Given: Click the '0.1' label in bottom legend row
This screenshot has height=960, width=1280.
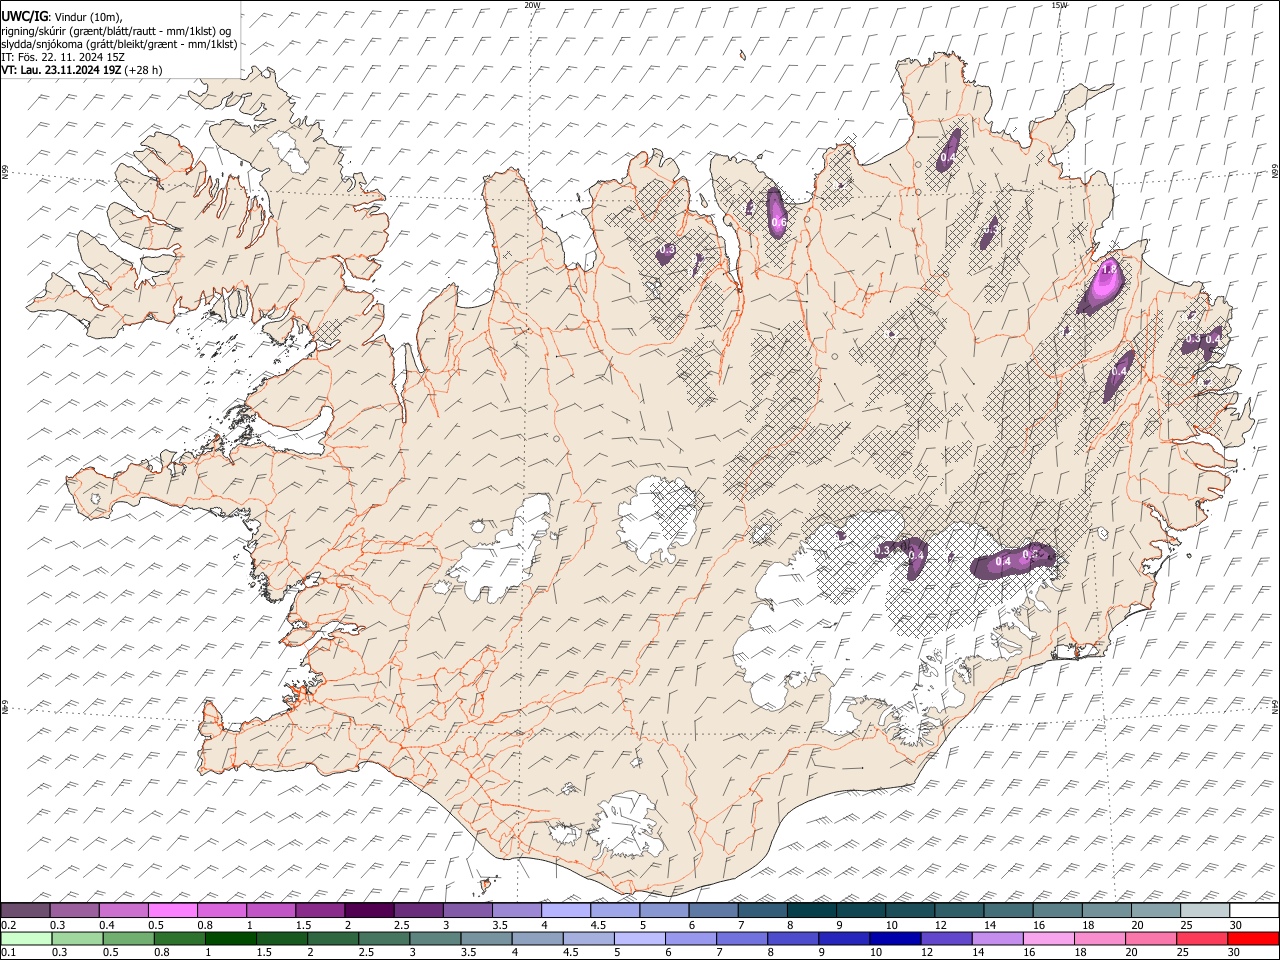Looking at the screenshot, I should point(8,952).
